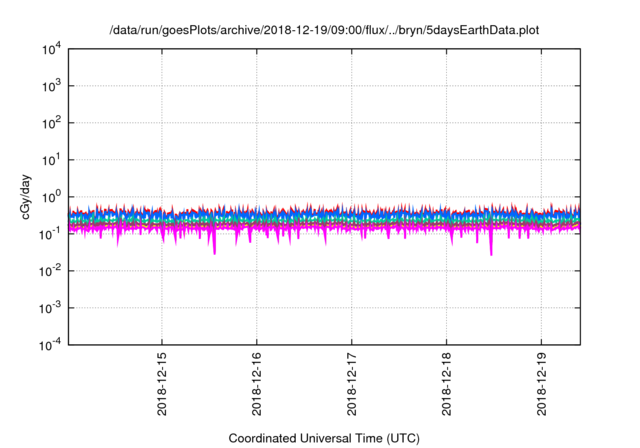Select the y-axis tick label 10^-3
Screen dimensions: 640x448
point(50,308)
